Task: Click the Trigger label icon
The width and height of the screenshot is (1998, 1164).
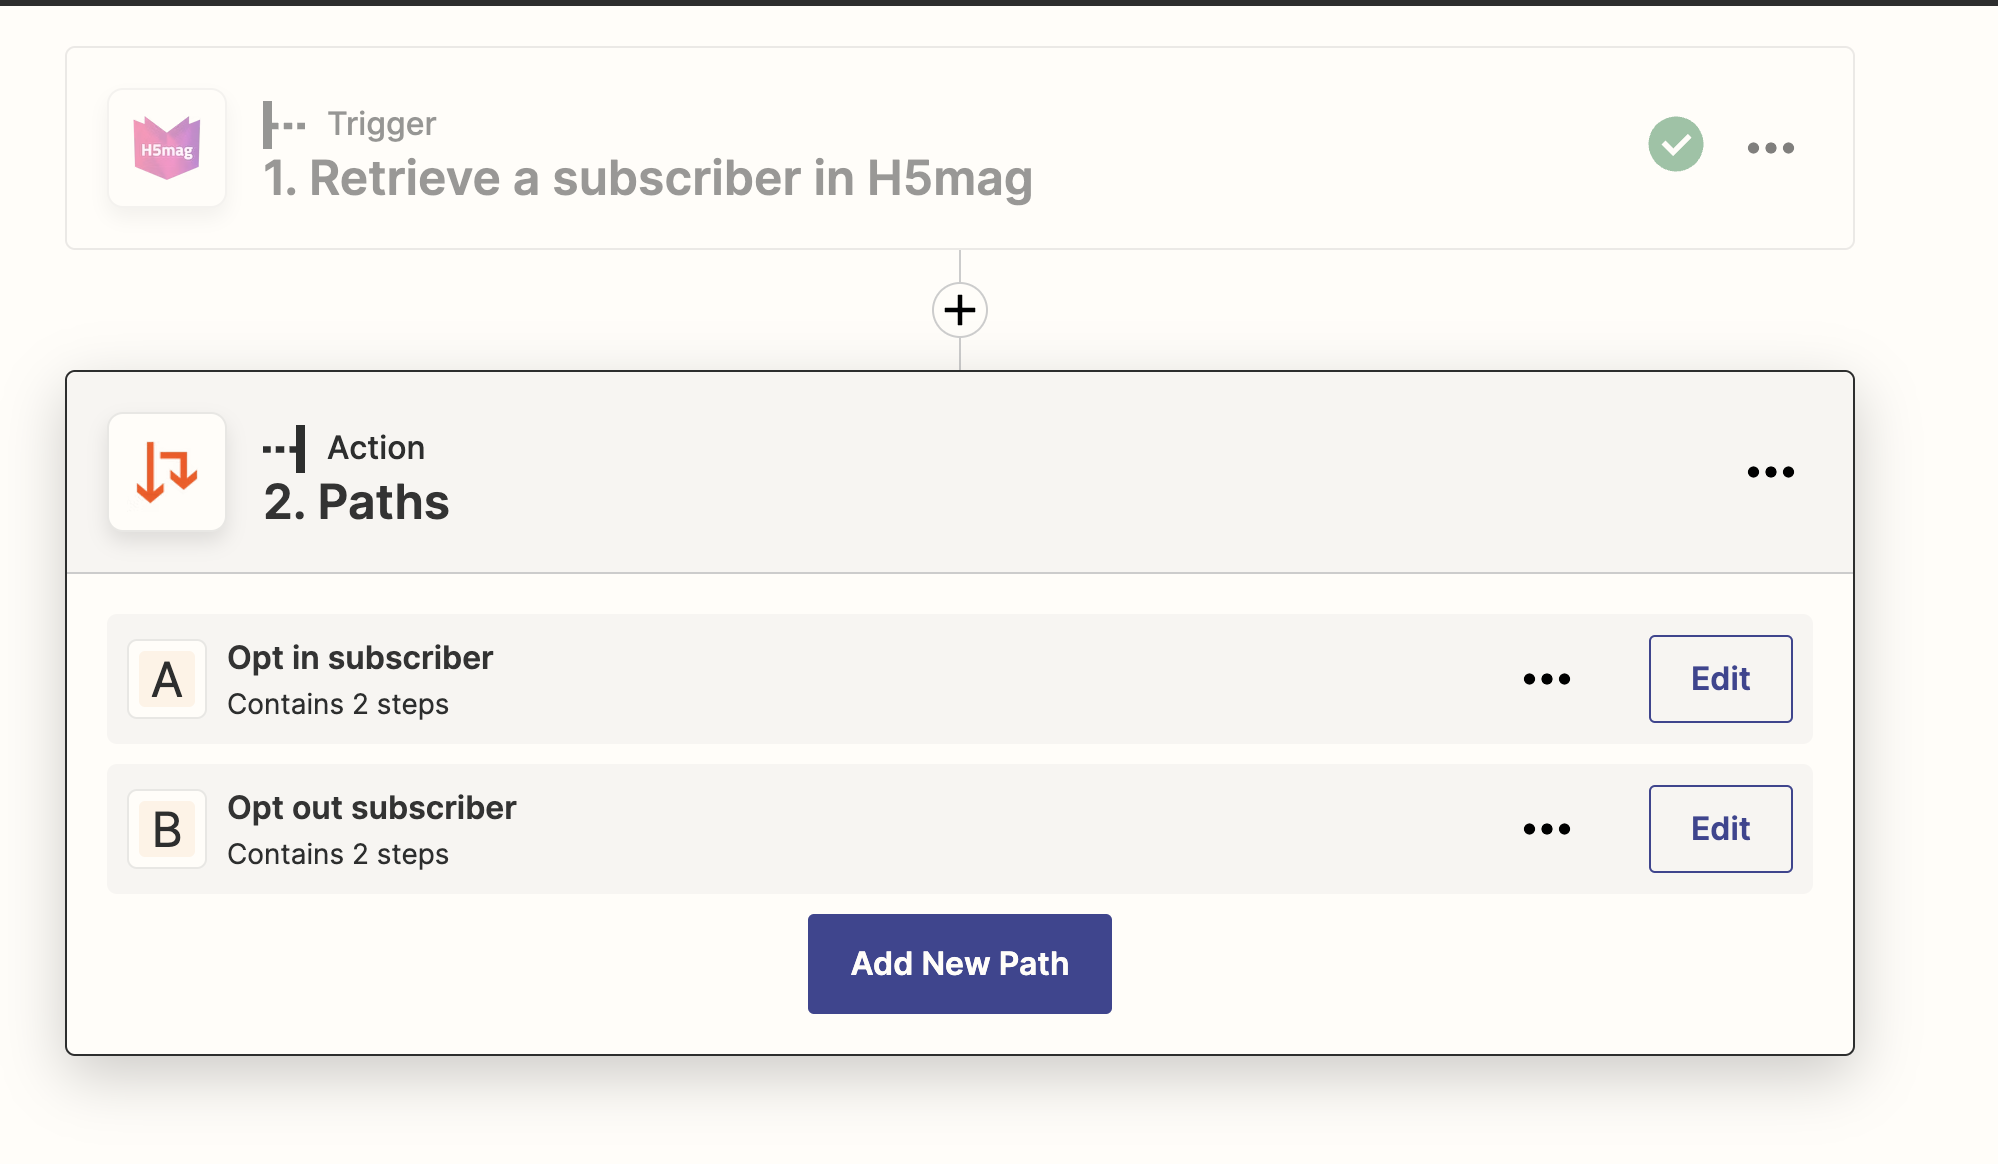Action: (284, 125)
